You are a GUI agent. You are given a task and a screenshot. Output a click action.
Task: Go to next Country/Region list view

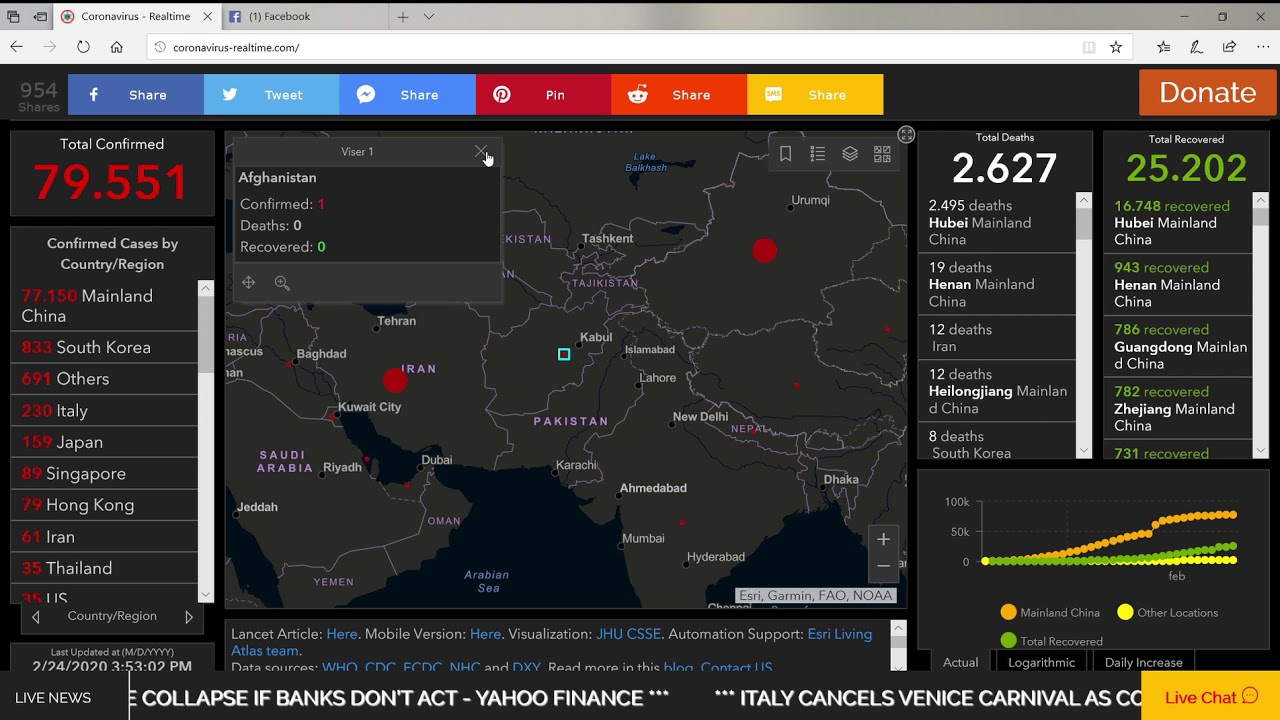[189, 617]
